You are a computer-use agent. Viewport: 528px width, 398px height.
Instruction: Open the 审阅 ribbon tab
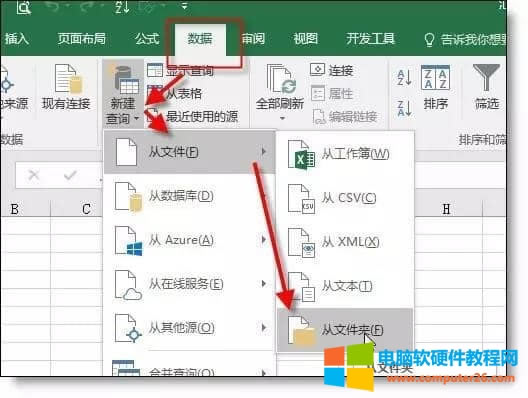click(x=254, y=39)
